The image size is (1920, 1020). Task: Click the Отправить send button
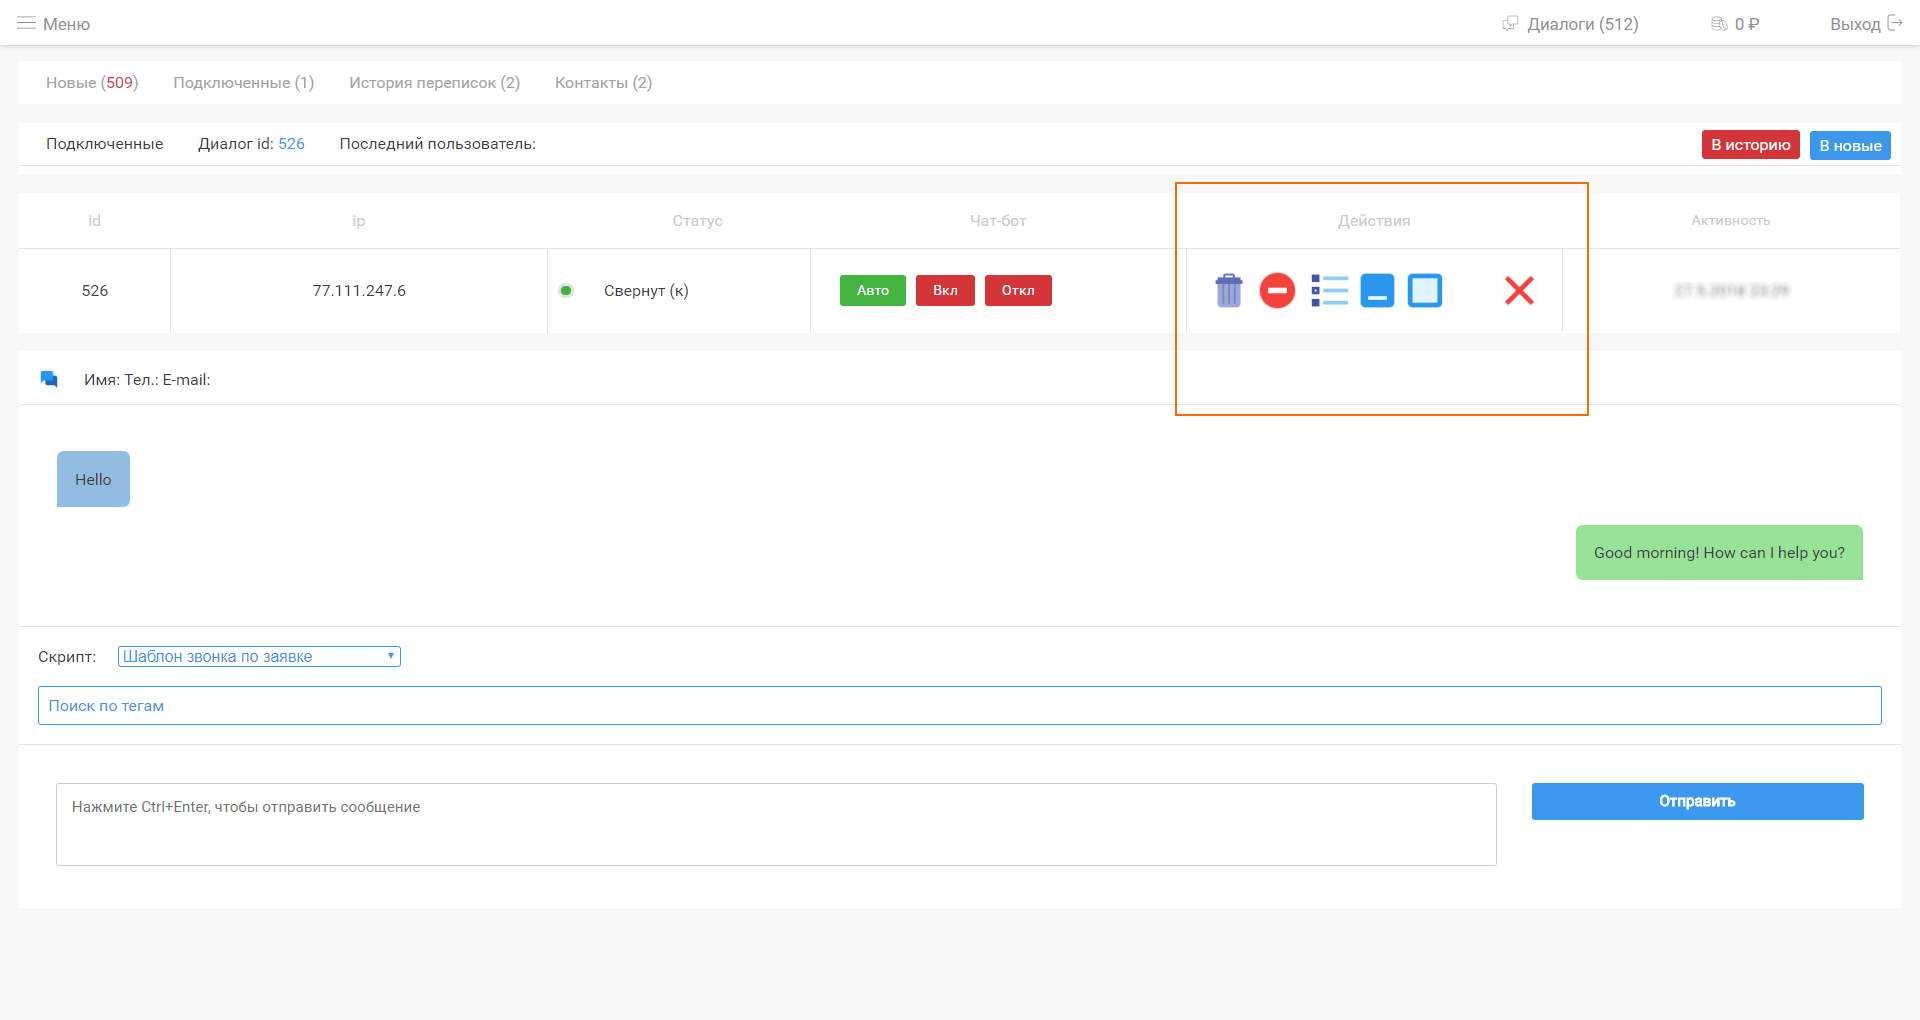tap(1697, 801)
